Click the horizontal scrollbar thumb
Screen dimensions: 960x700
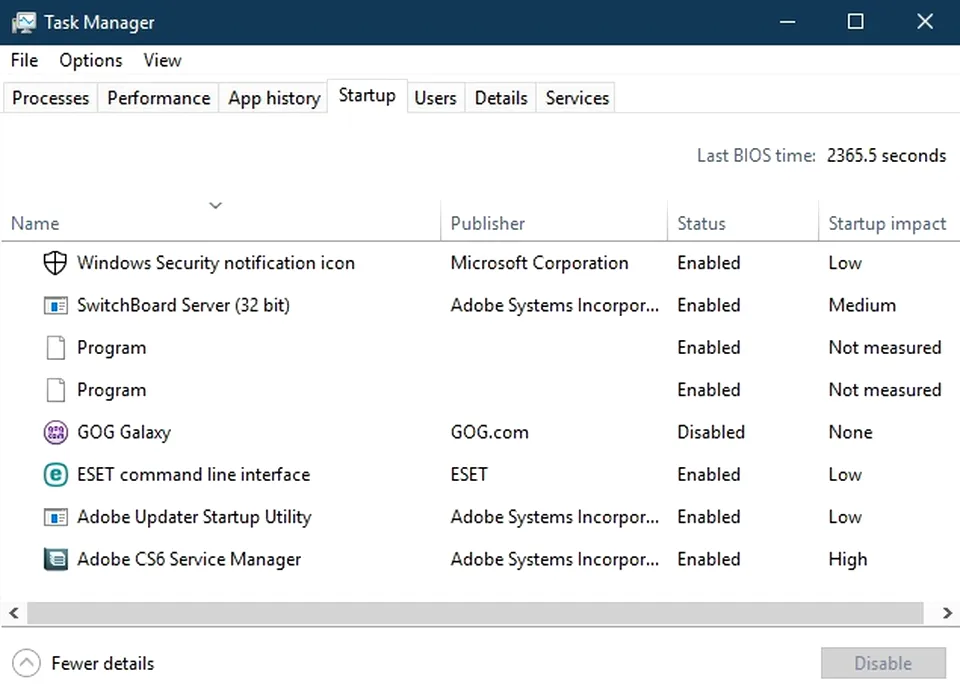tap(475, 613)
